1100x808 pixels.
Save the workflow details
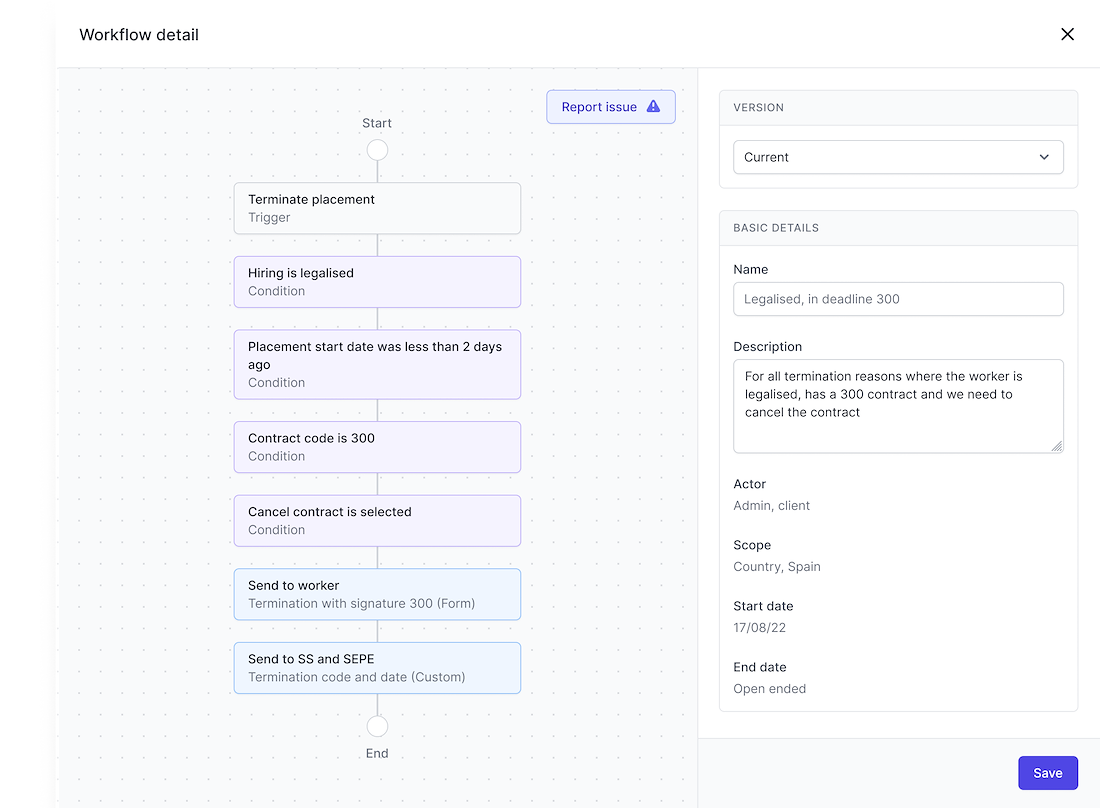(1047, 773)
